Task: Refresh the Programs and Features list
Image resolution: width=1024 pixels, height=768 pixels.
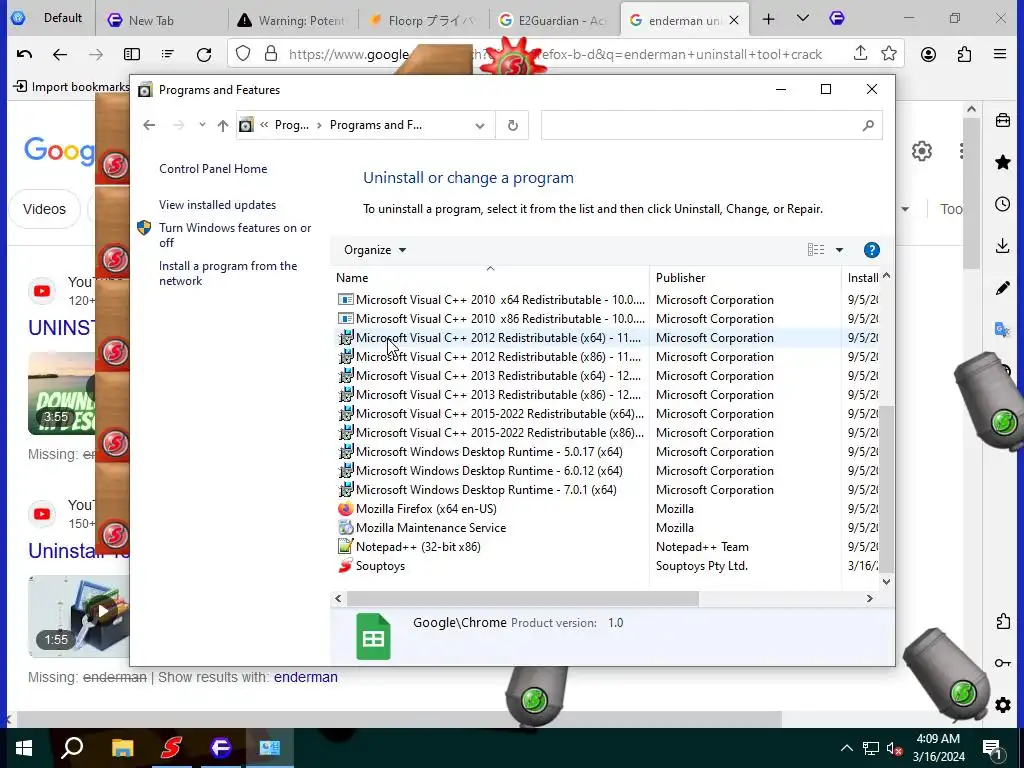Action: (x=513, y=125)
